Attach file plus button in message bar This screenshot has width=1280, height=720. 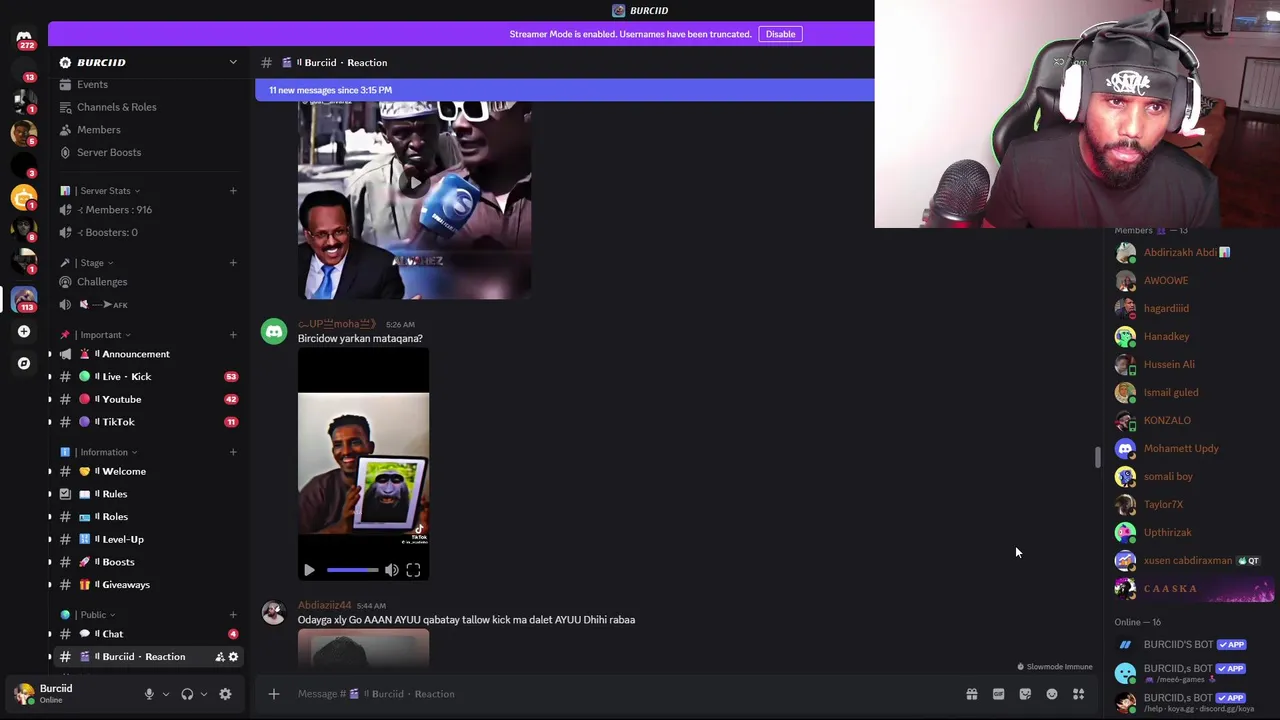click(x=274, y=694)
